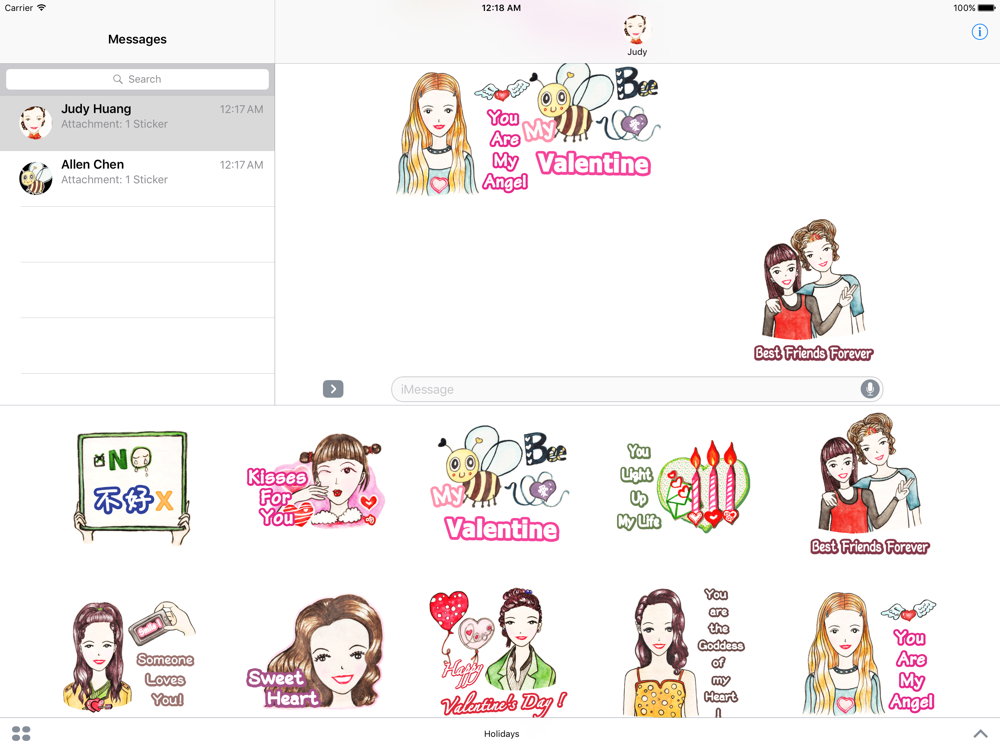Select the Goddess of my Heart sticker
Screen dimensions: 1000x750
682,652
